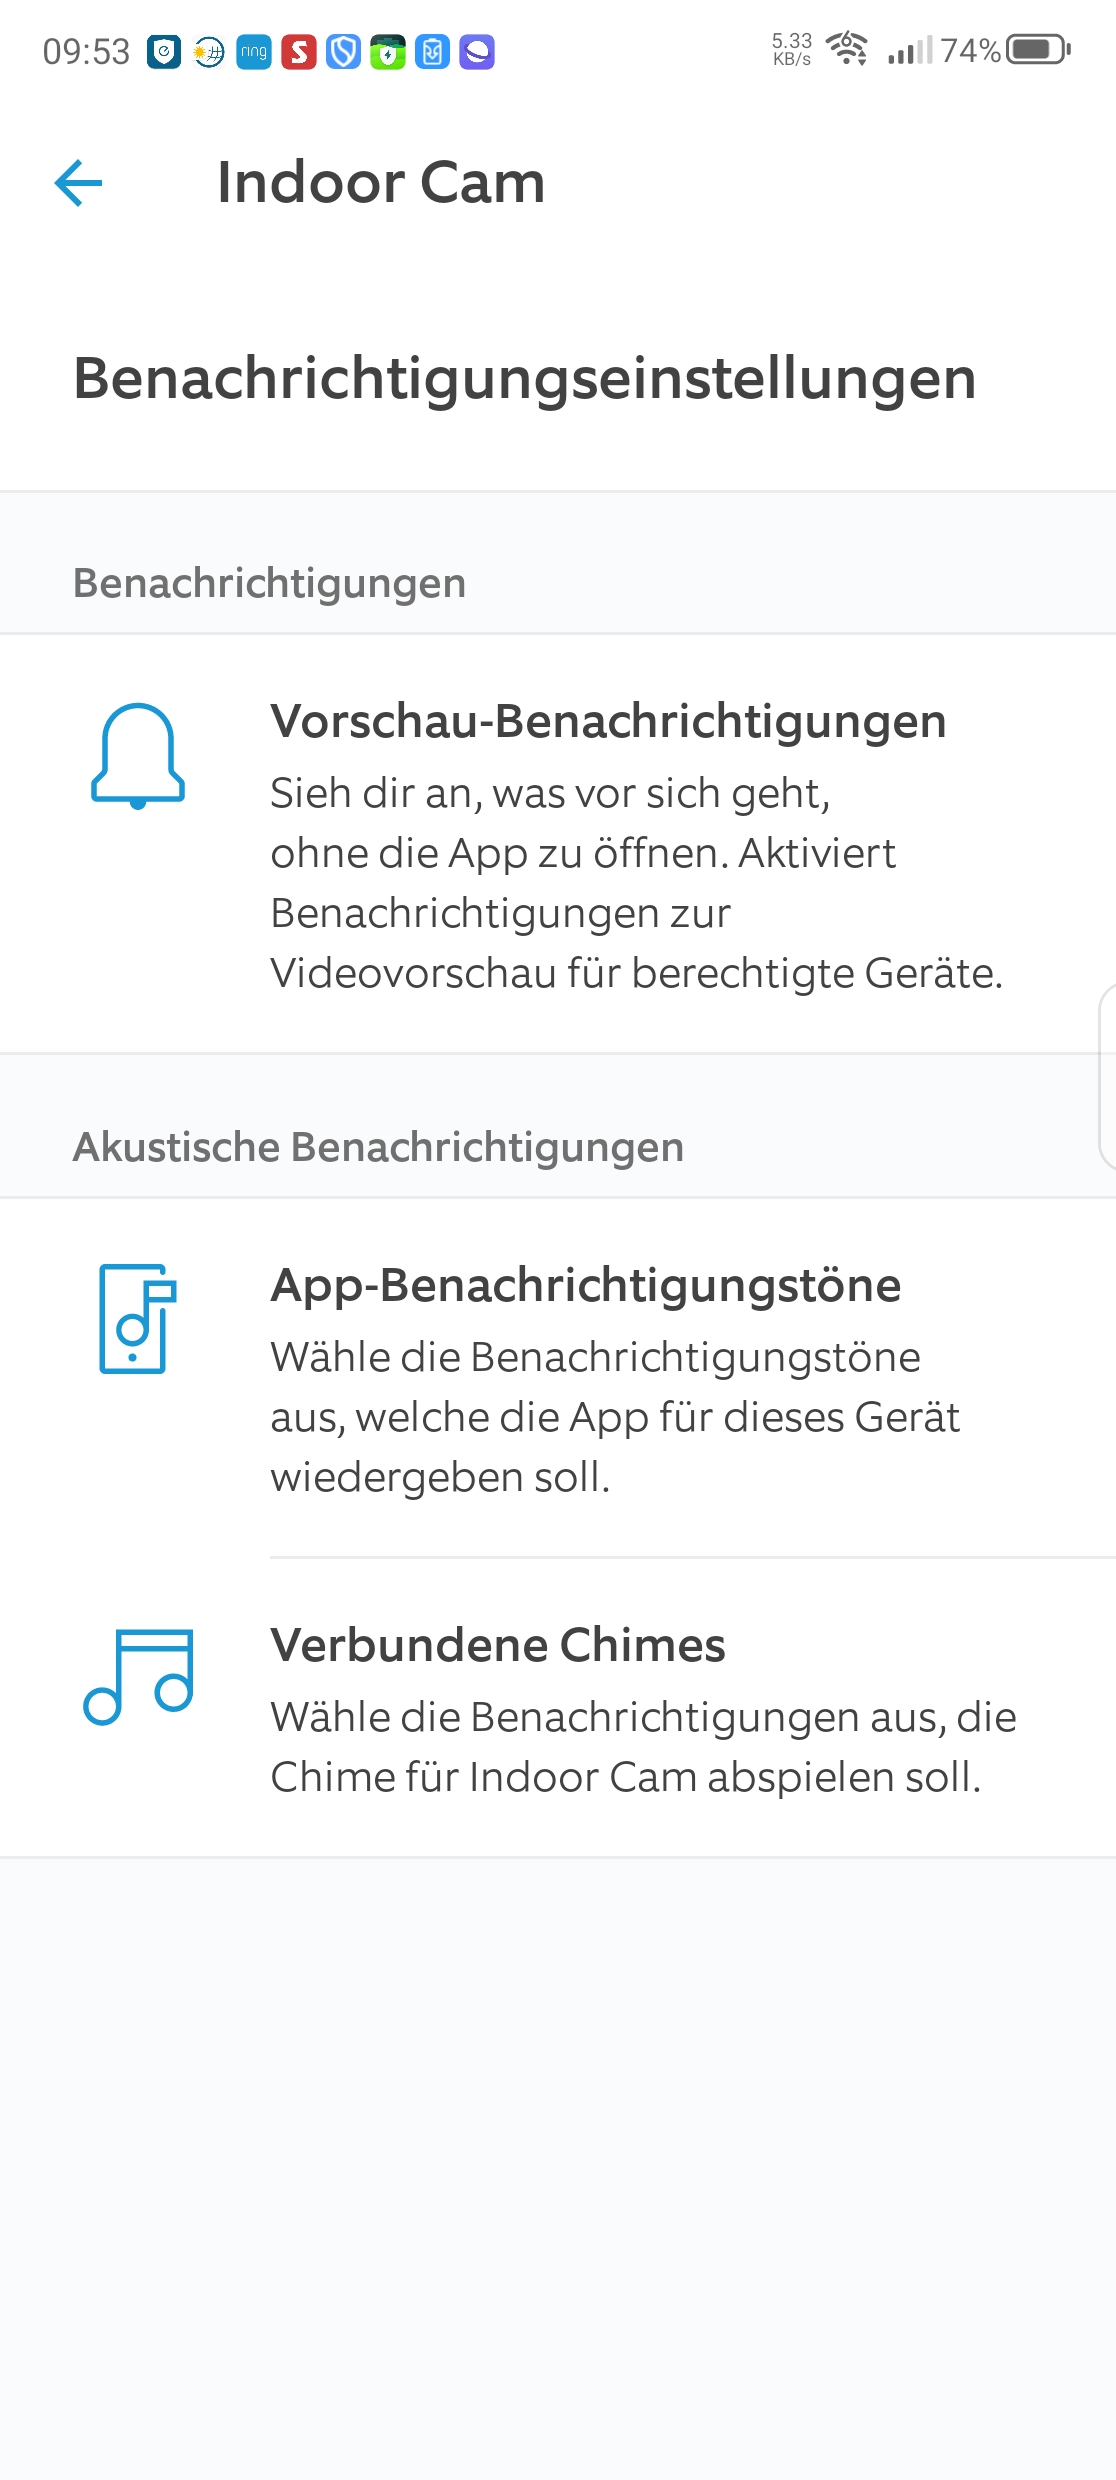Click the bell icon for preview notifications
Viewport: 1116px width, 2480px height.
click(x=138, y=756)
